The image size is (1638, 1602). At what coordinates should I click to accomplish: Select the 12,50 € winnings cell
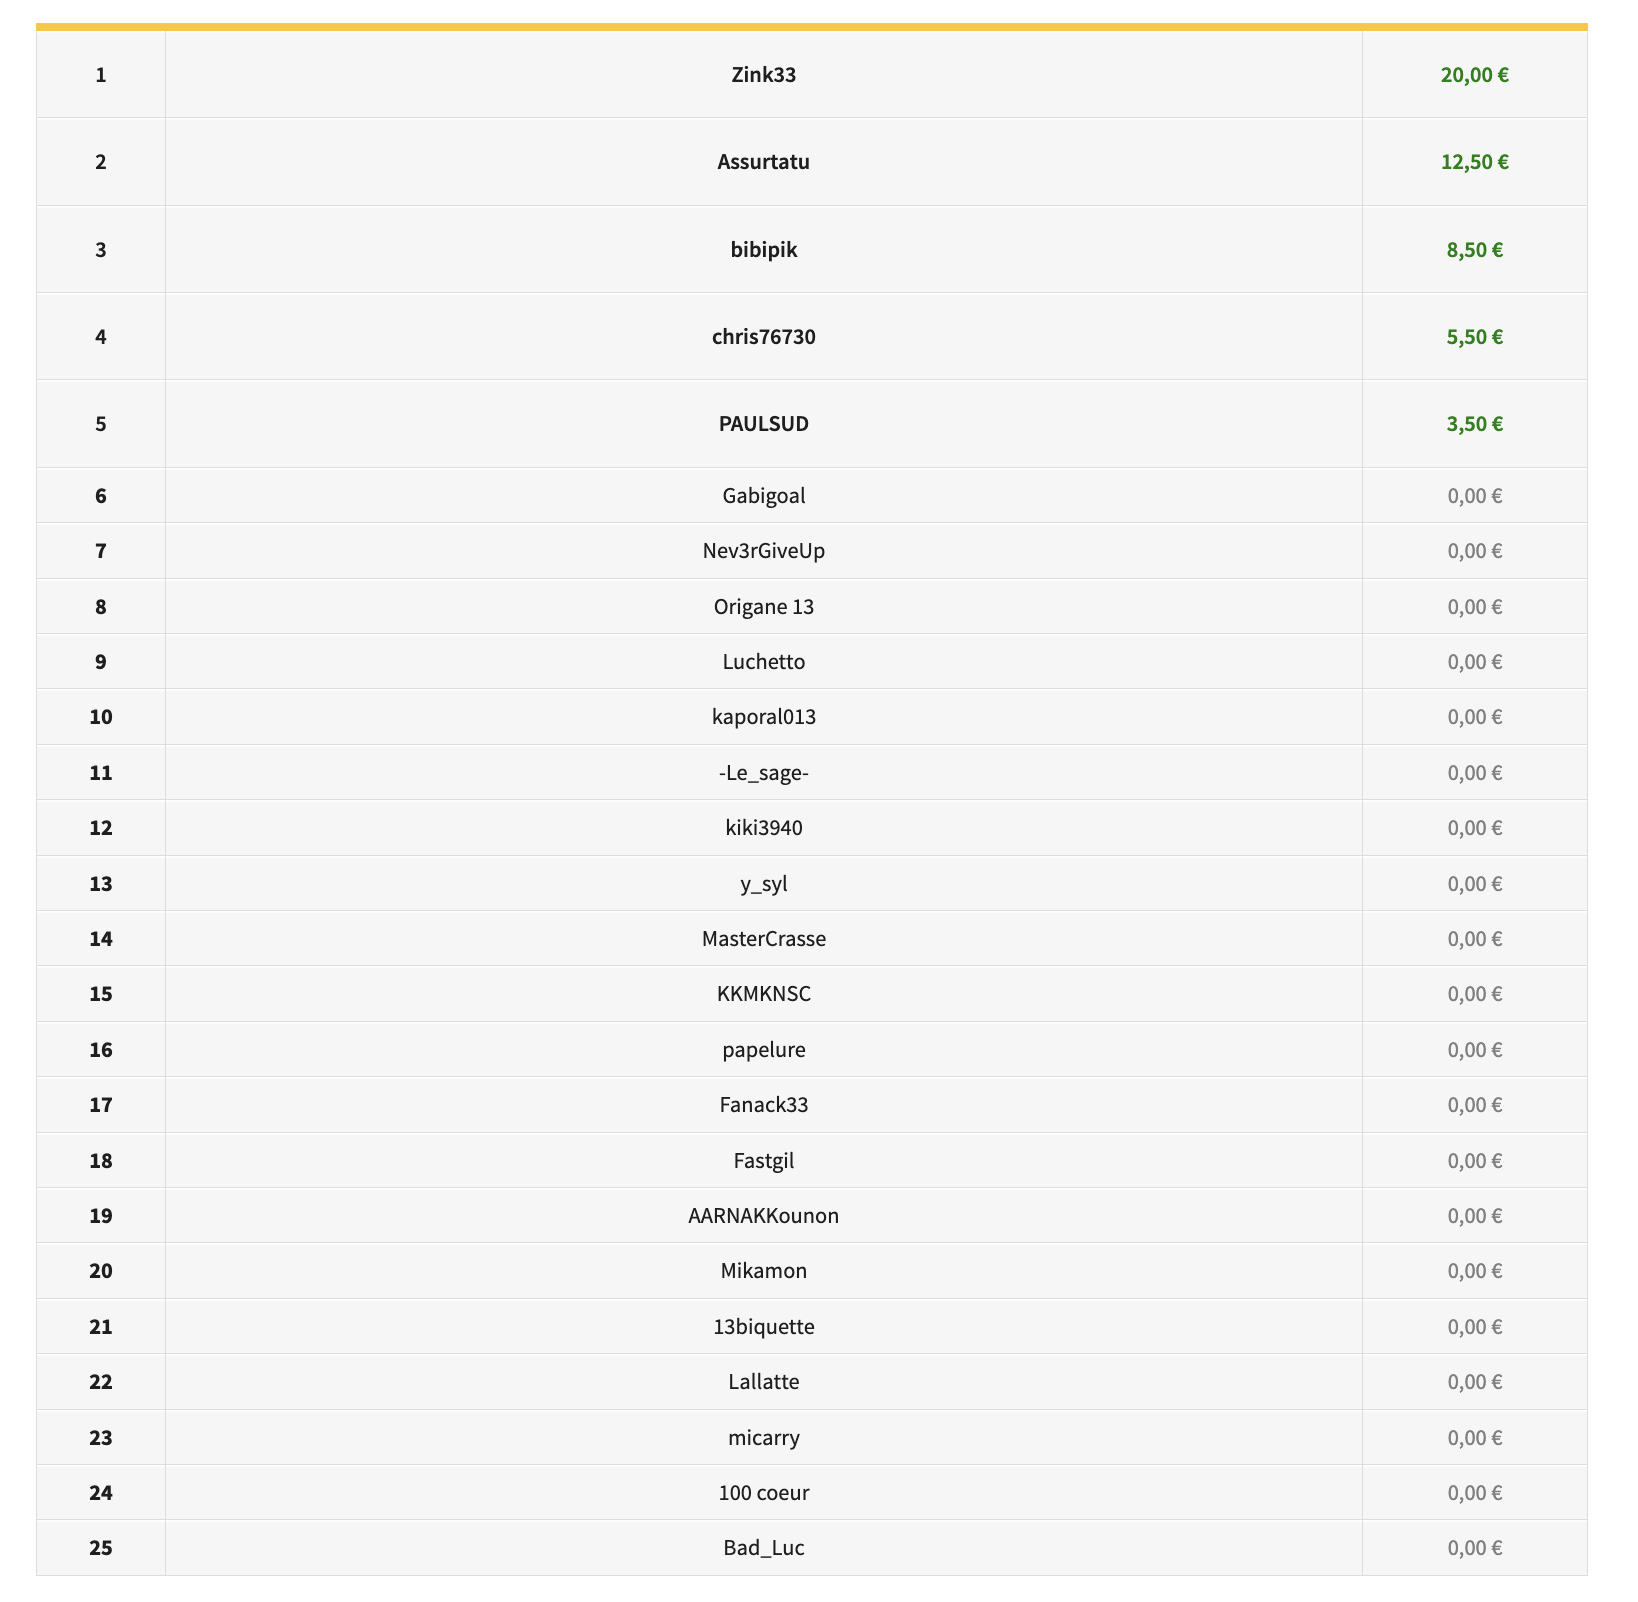(1474, 162)
